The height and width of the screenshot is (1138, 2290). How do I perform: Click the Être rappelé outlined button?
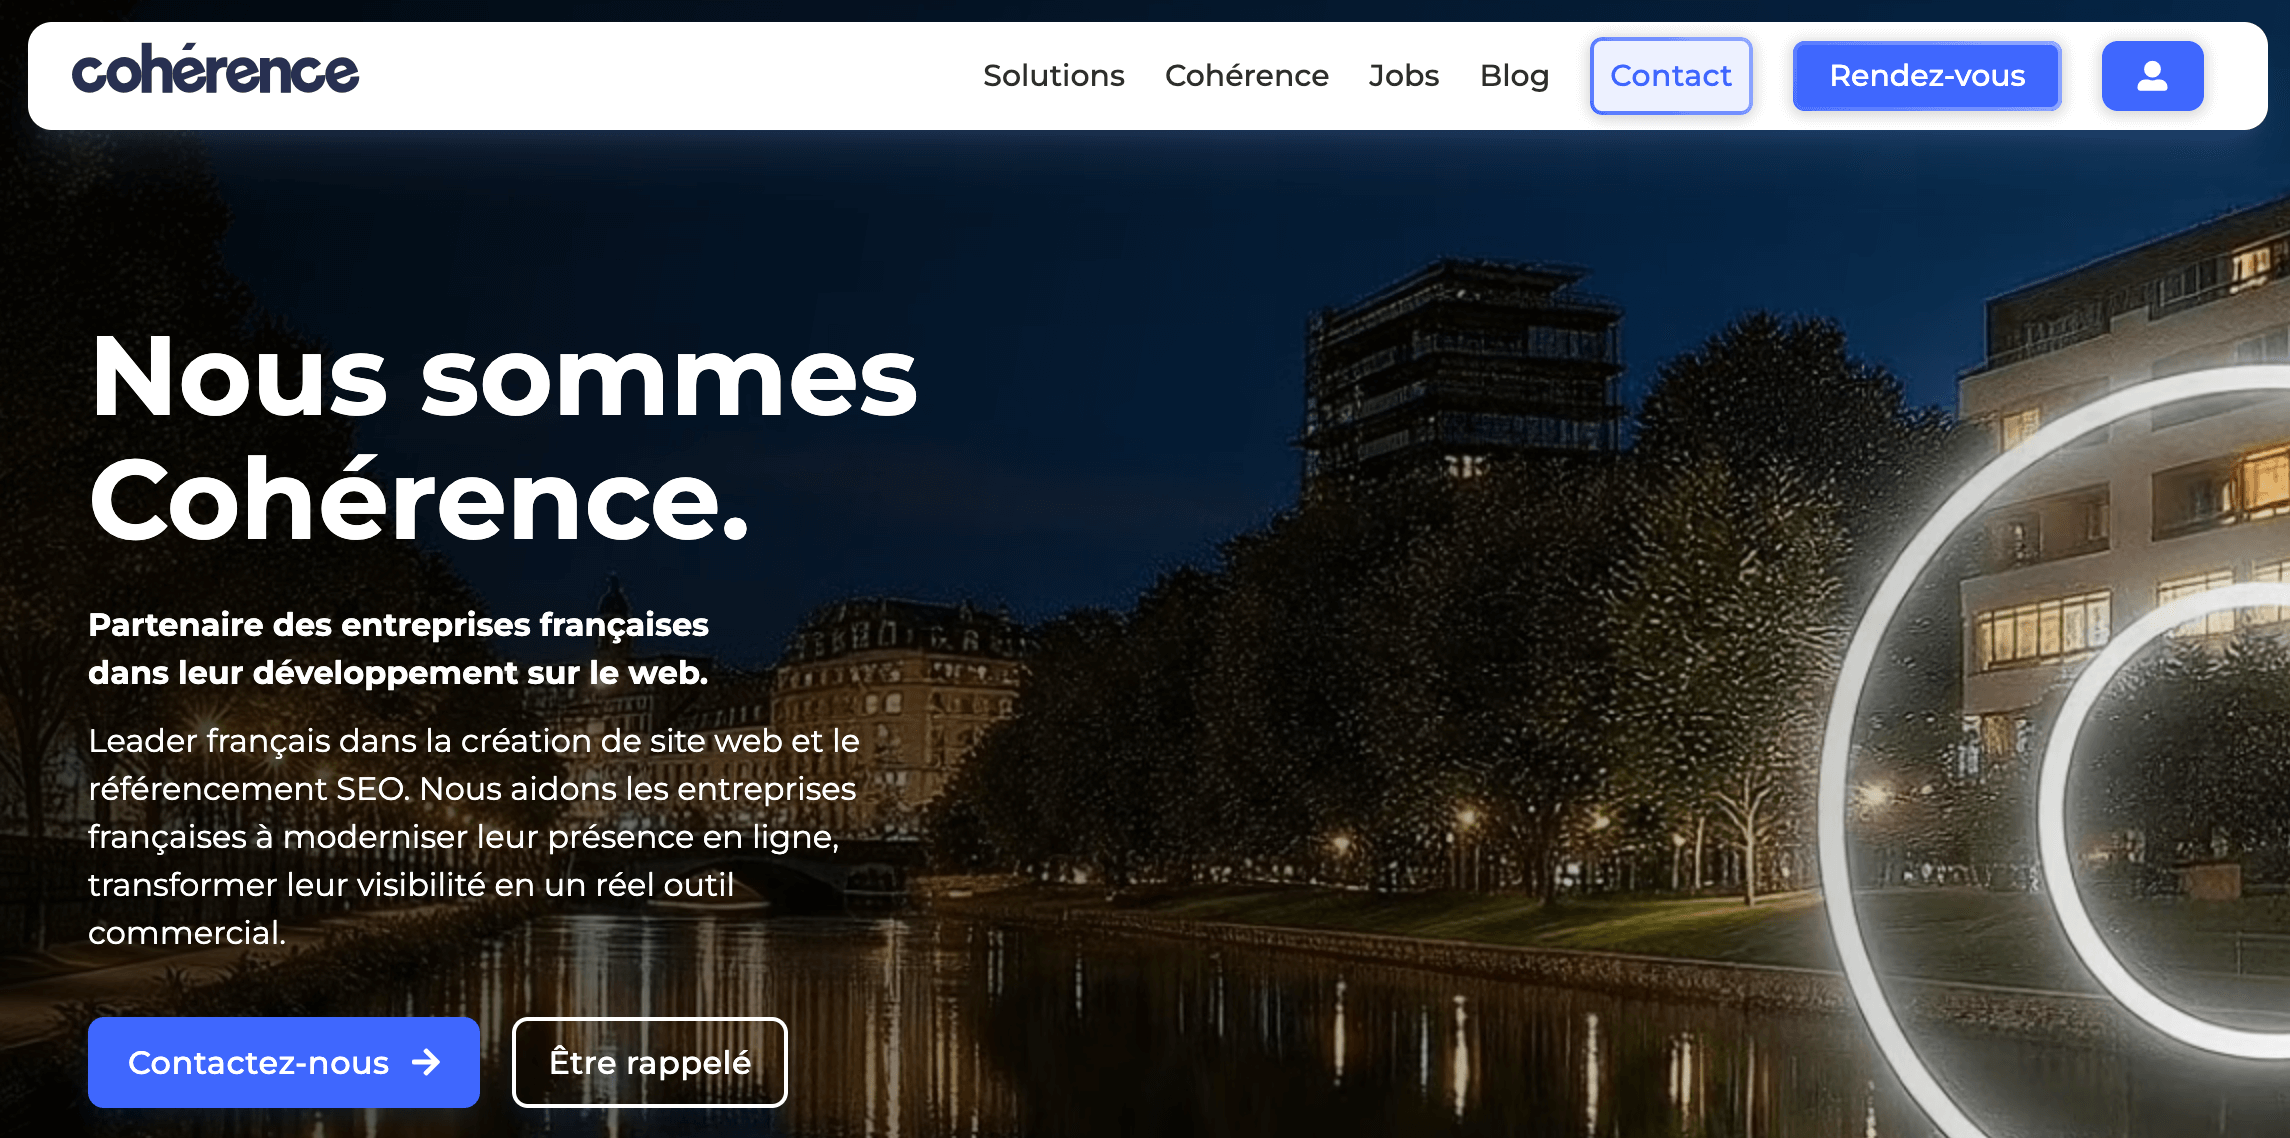[650, 1062]
